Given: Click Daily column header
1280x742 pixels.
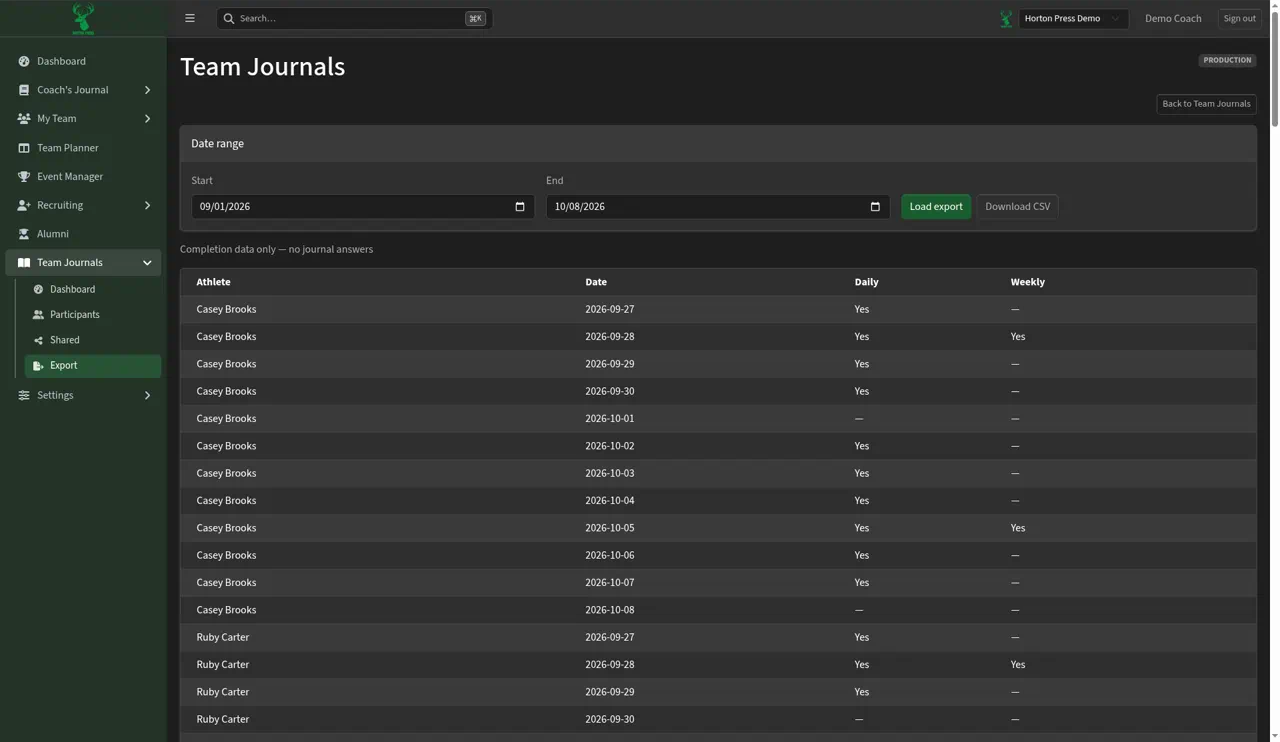Looking at the screenshot, I should 866,282.
